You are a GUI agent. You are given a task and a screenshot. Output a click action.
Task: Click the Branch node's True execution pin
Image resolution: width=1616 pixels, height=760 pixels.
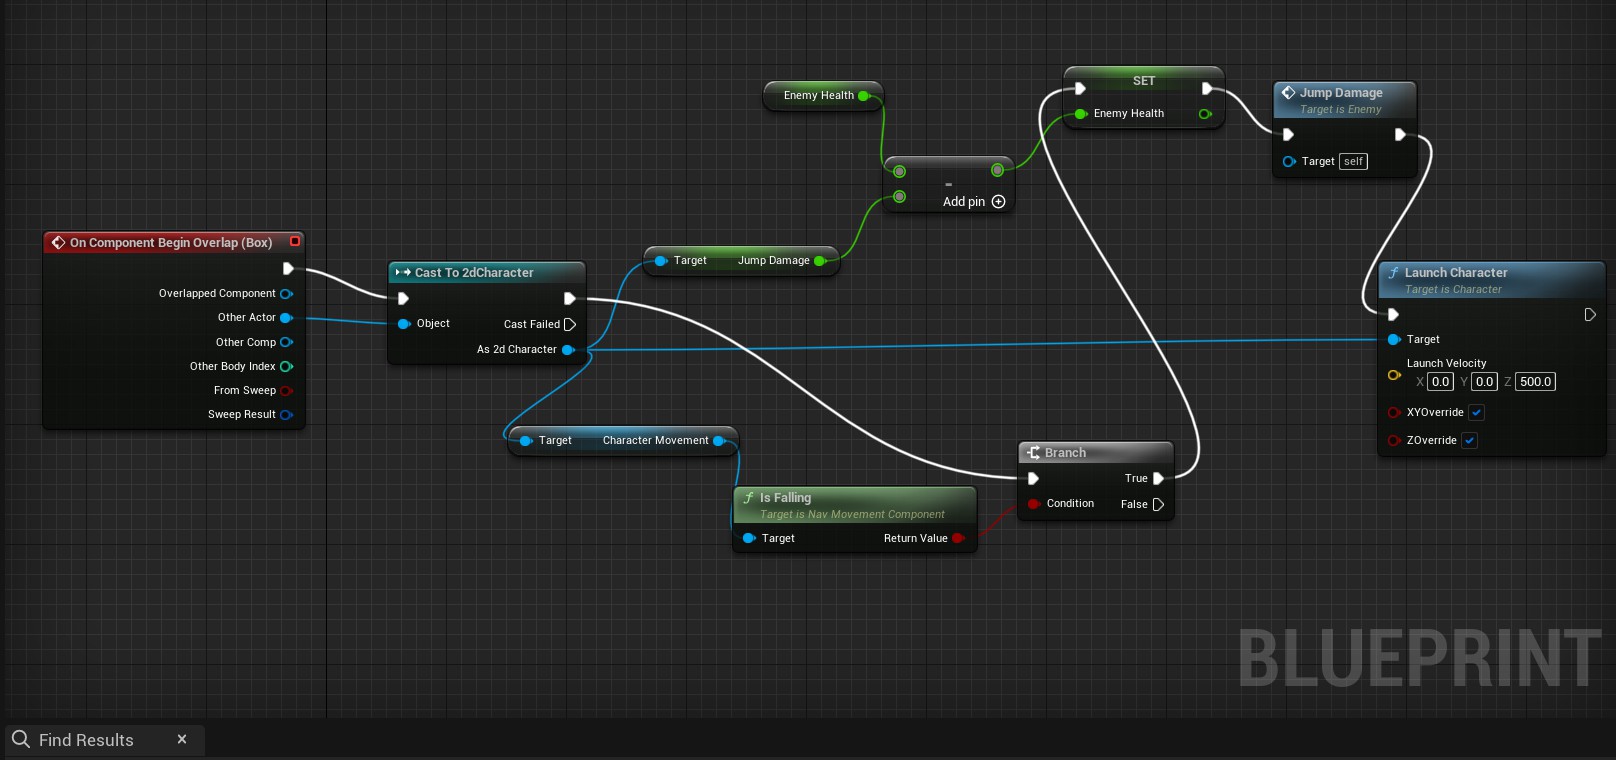[1158, 479]
